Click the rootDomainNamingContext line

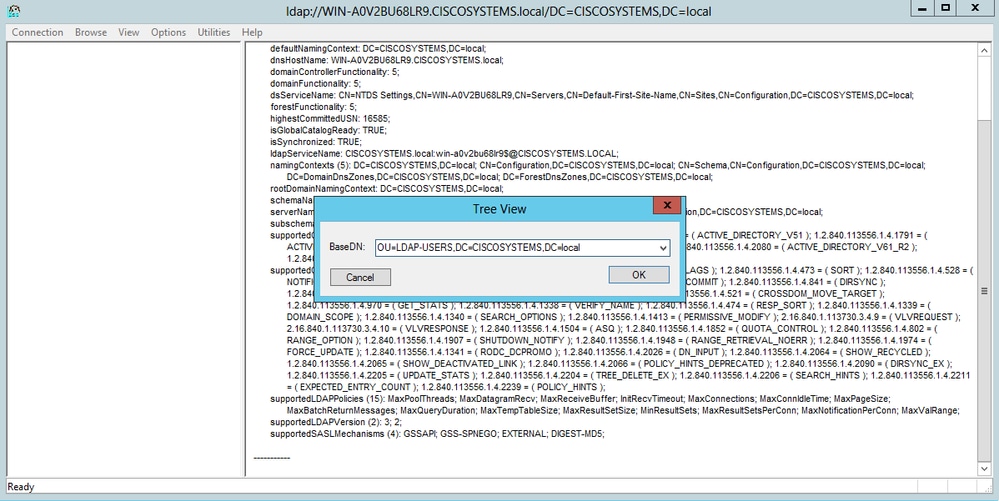coord(387,189)
